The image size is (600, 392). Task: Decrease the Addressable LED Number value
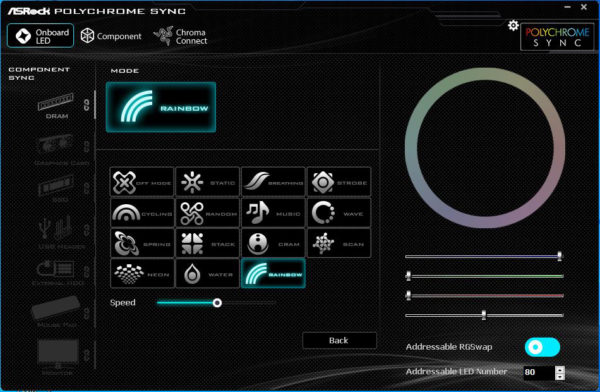point(560,376)
